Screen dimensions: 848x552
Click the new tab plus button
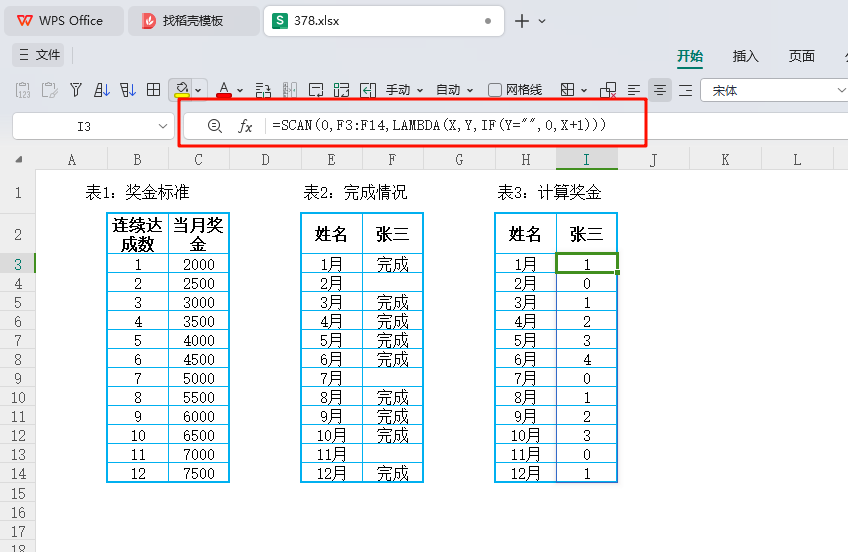521,21
